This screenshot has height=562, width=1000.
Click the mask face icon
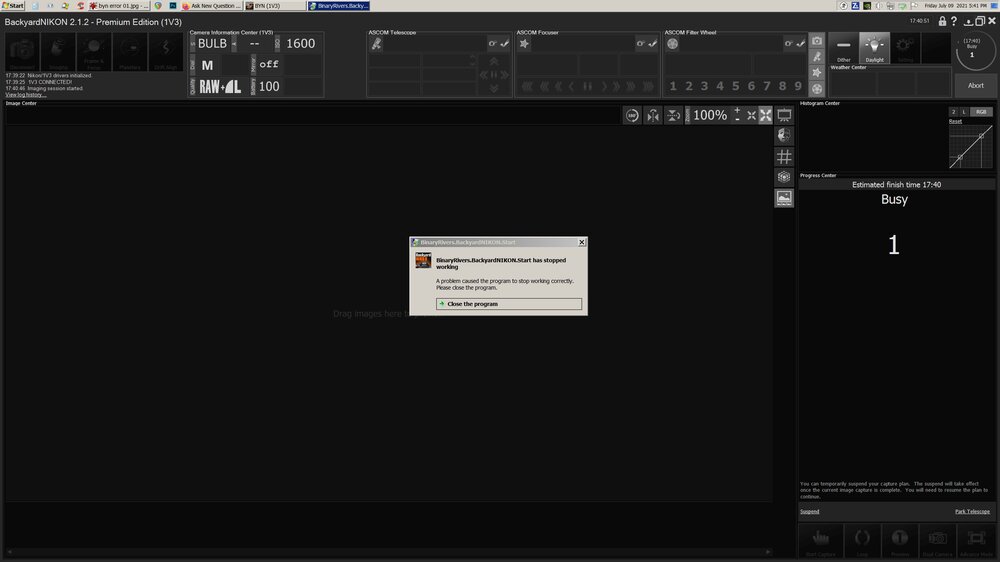[784, 135]
